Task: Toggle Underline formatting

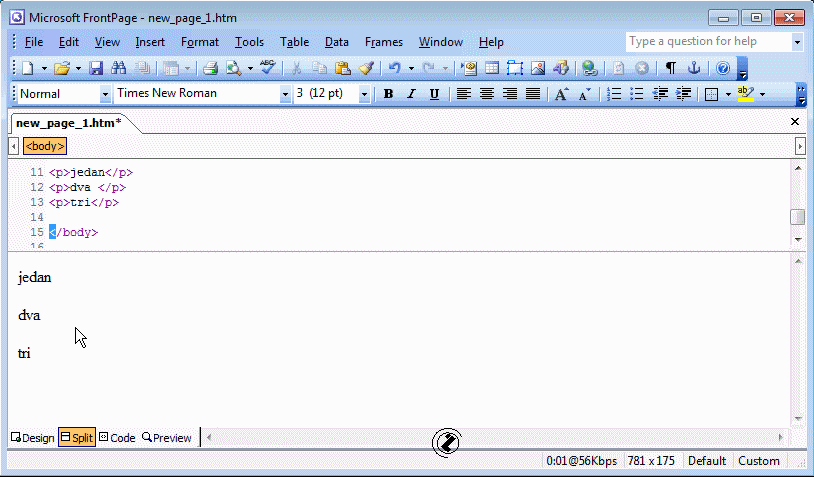Action: (x=433, y=94)
